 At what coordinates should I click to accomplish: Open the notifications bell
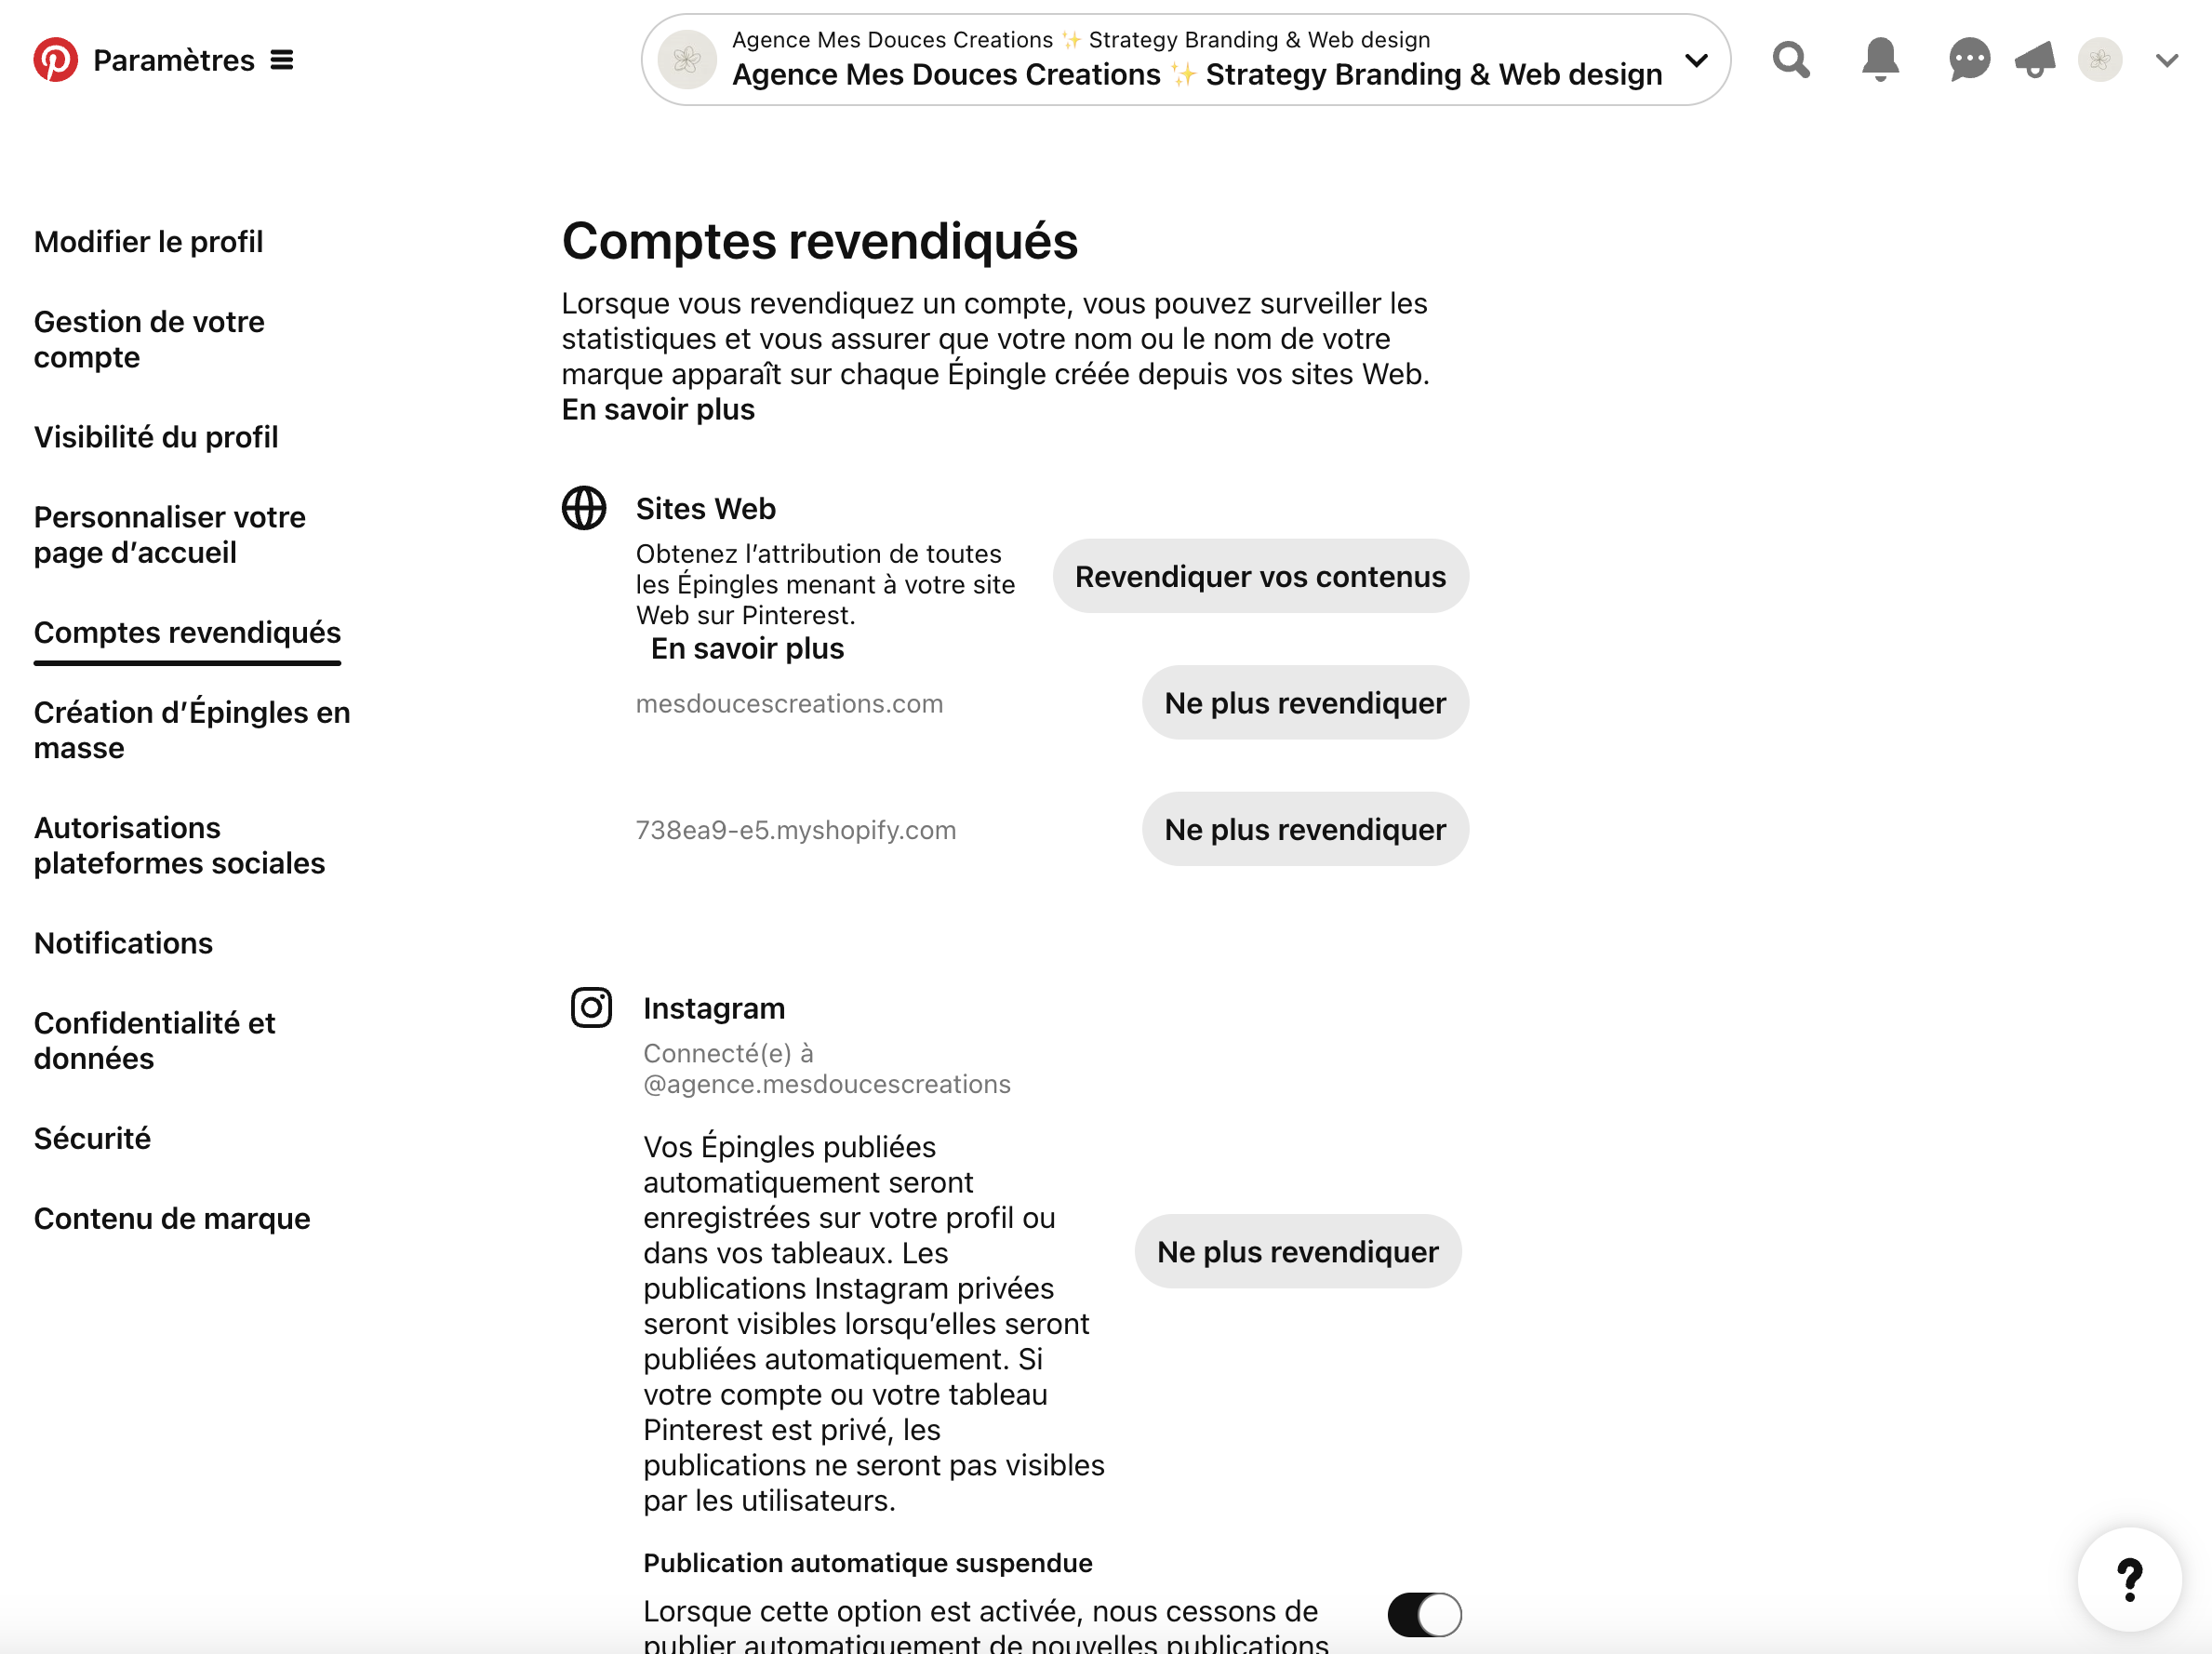[1880, 60]
